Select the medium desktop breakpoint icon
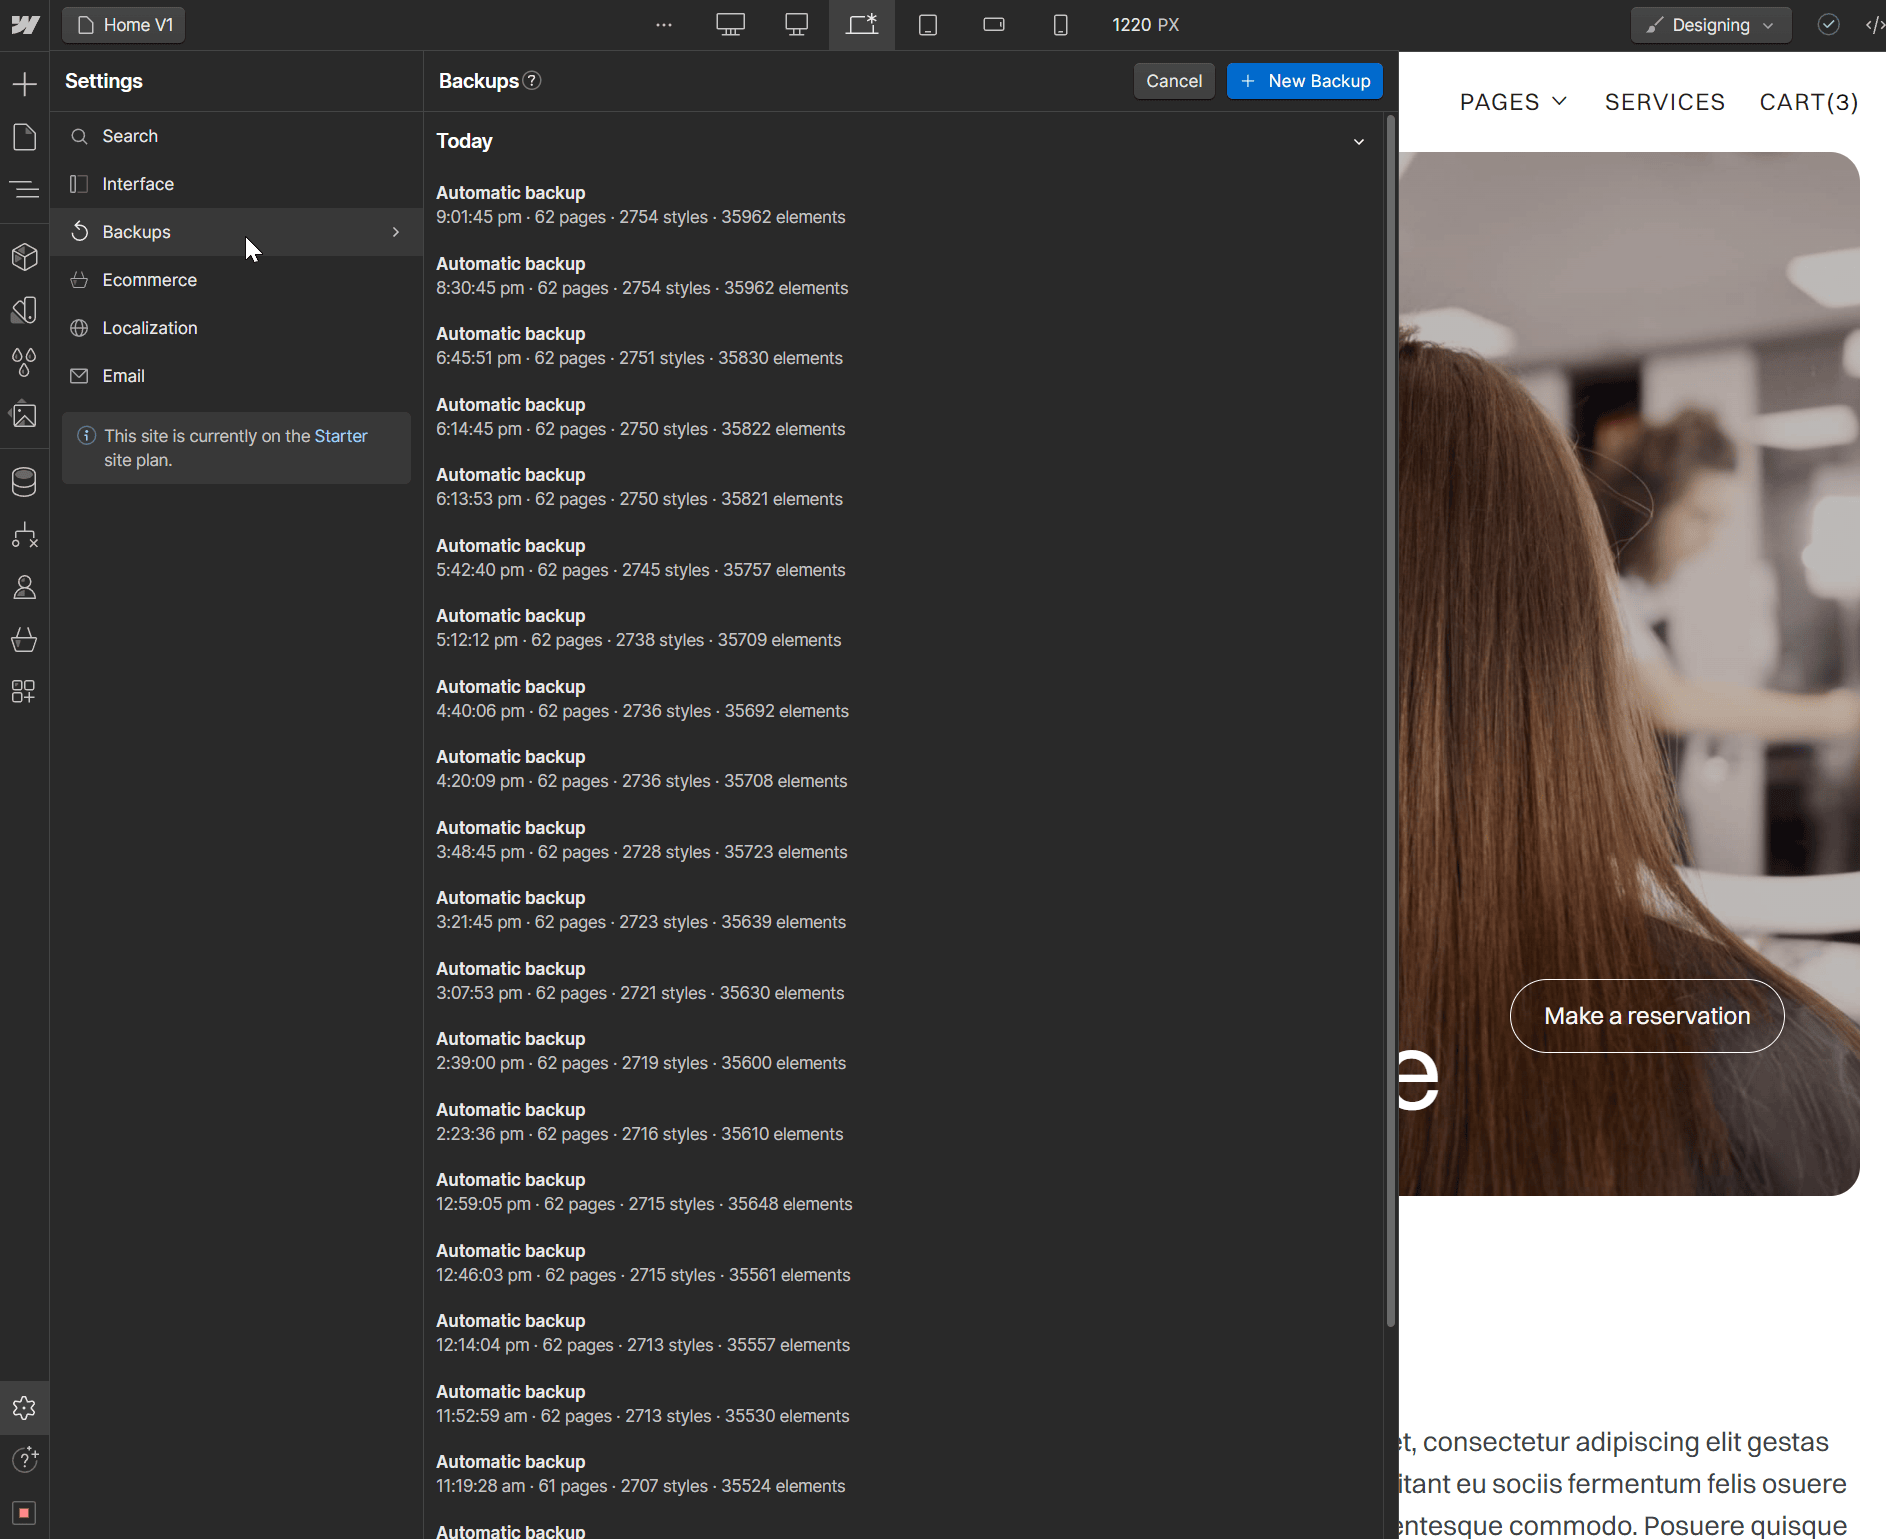 tap(797, 25)
